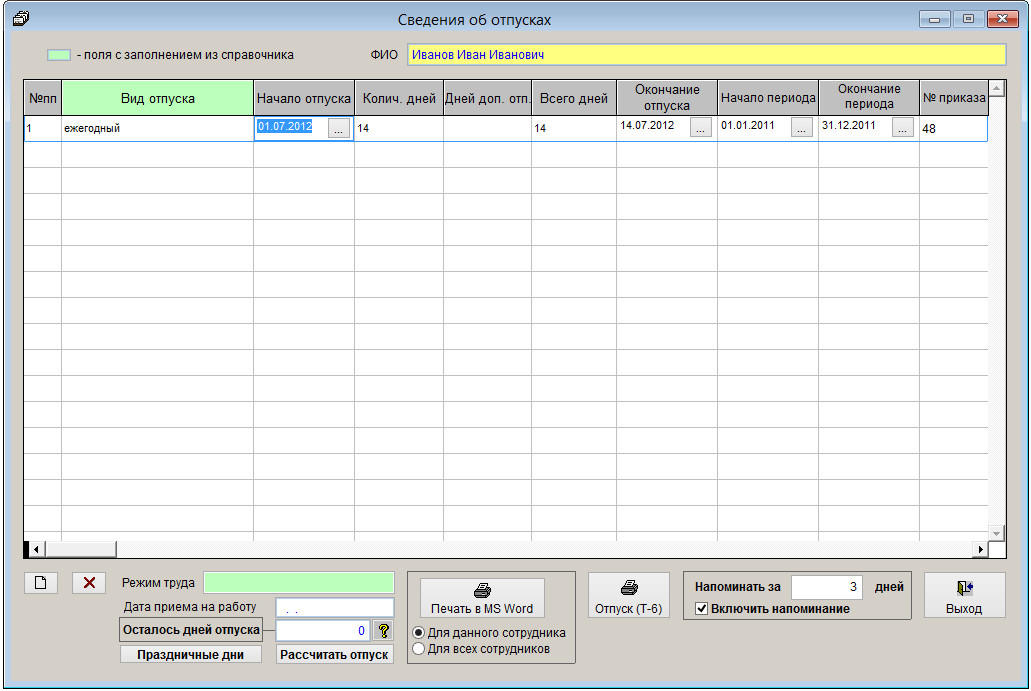
Task: Click empty Дней доп. отп. cell in row 1
Action: point(487,128)
